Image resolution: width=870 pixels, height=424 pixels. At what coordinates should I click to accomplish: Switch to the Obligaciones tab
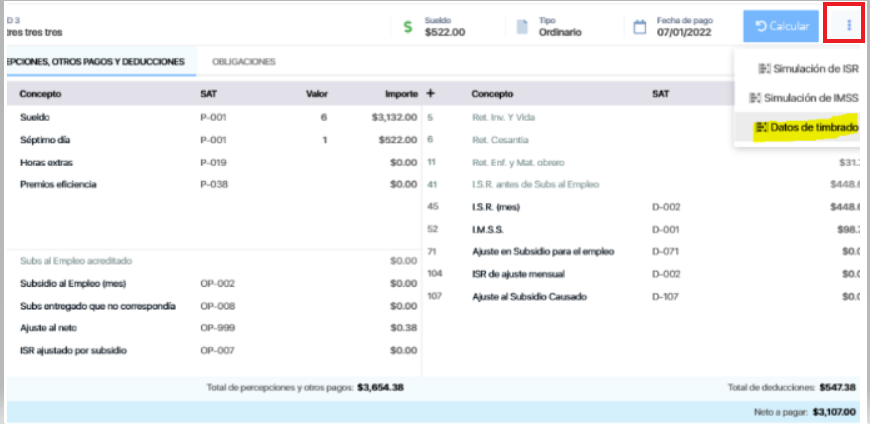pos(243,62)
